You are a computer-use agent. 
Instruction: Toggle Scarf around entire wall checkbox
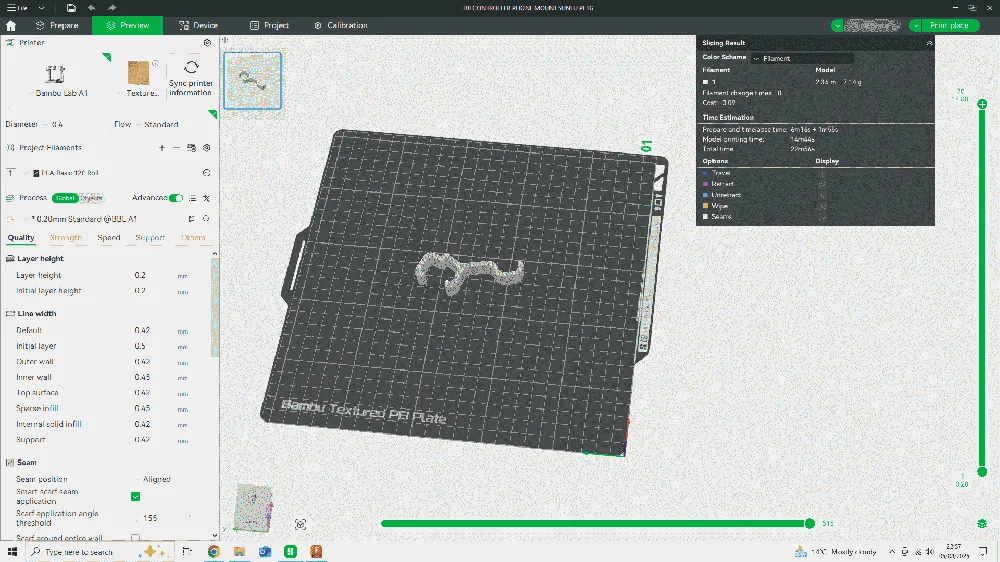135,538
